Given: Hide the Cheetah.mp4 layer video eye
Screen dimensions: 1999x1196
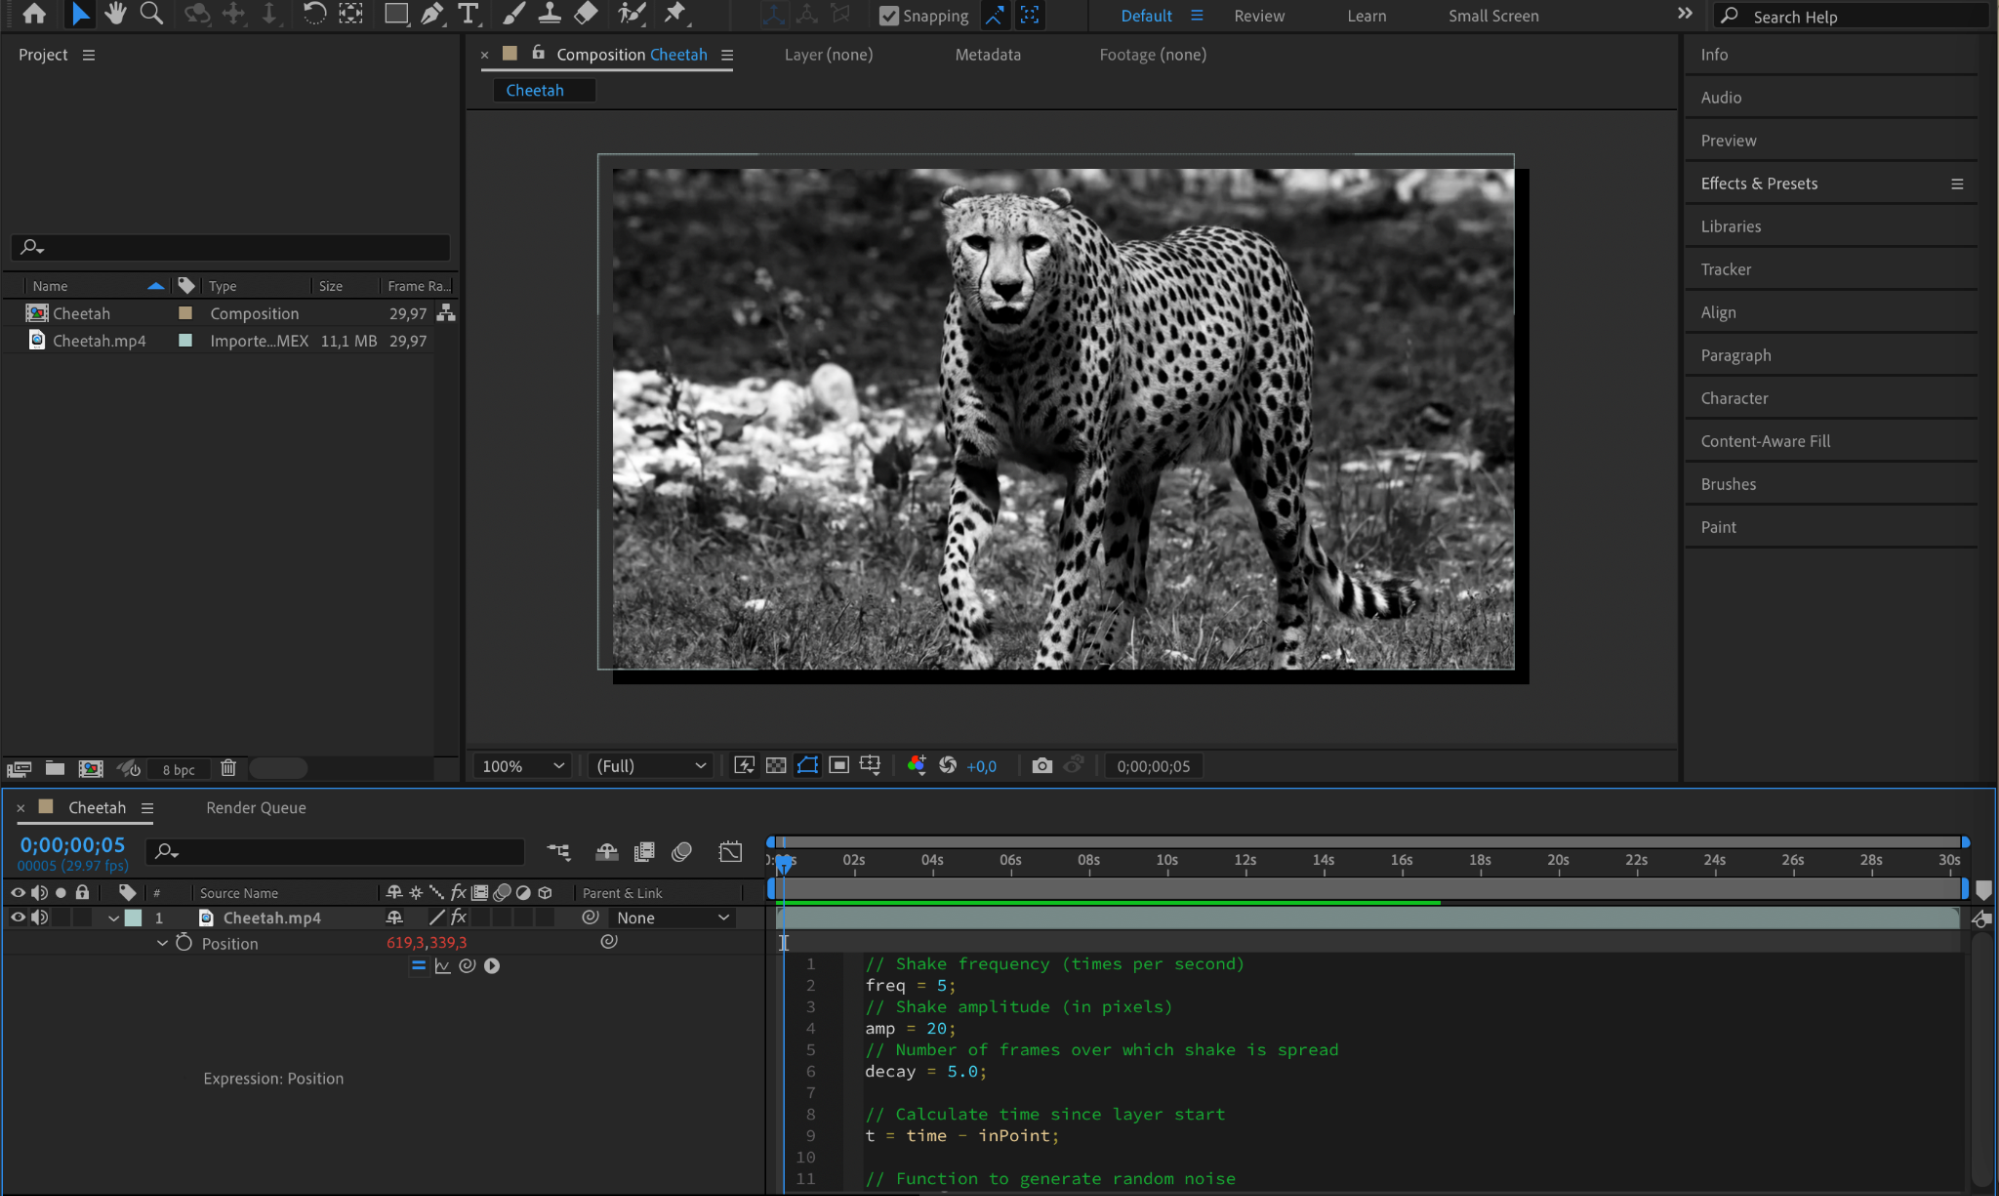Looking at the screenshot, I should click(x=17, y=917).
